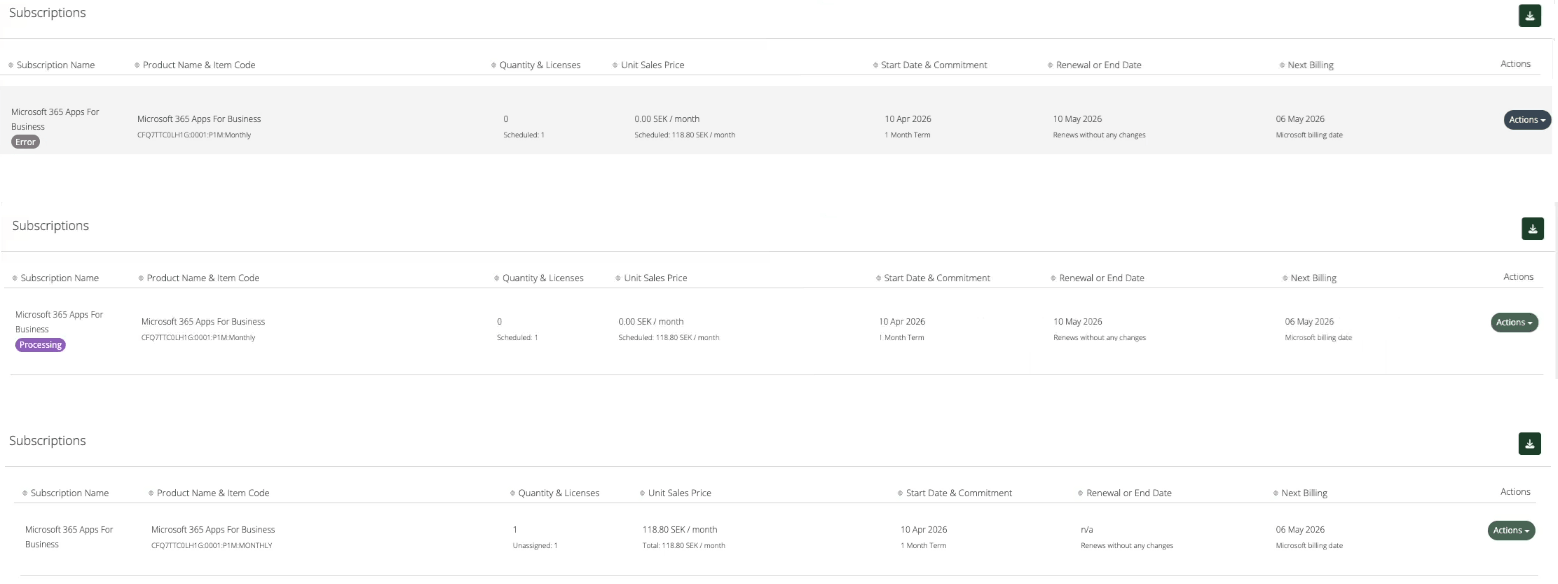Click the sort icon beside Next Billing
This screenshot has width=1558, height=584.
1280,64
